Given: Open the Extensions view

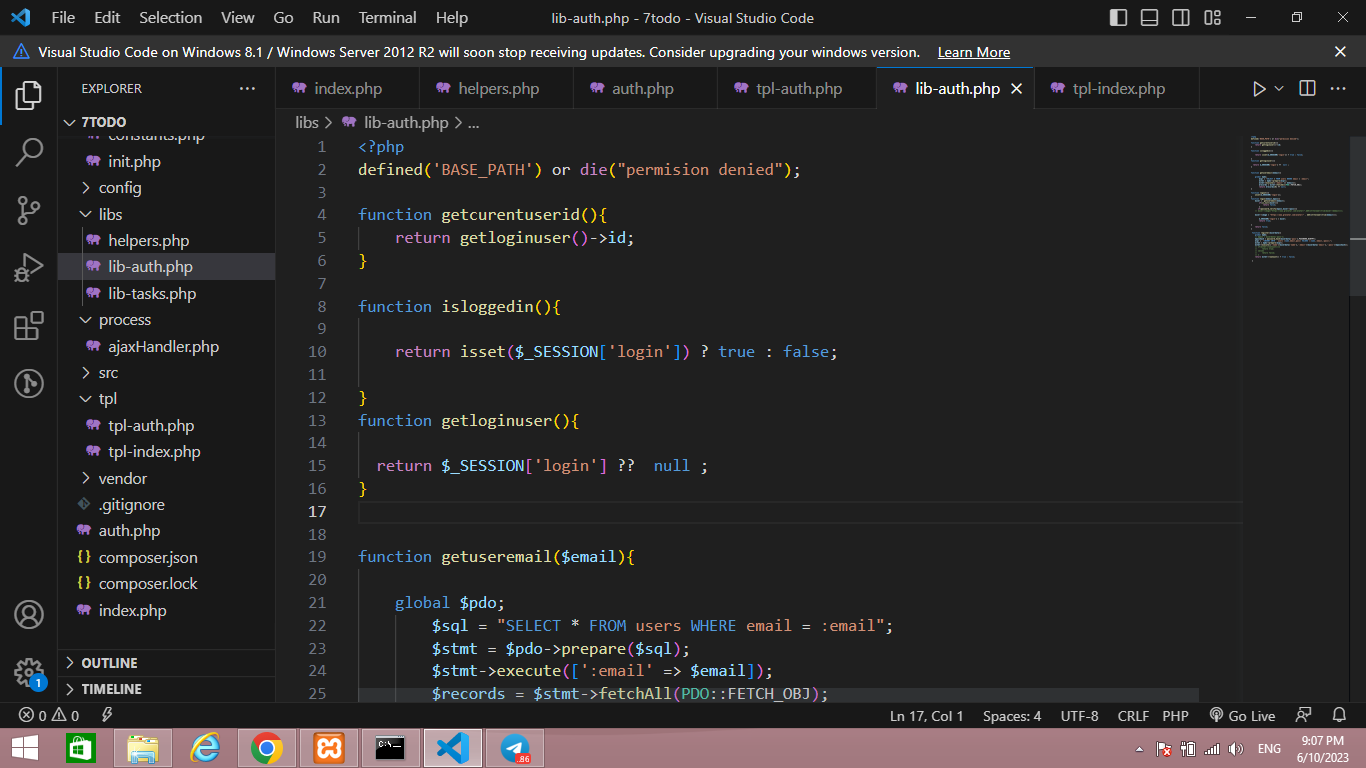Looking at the screenshot, I should [28, 326].
